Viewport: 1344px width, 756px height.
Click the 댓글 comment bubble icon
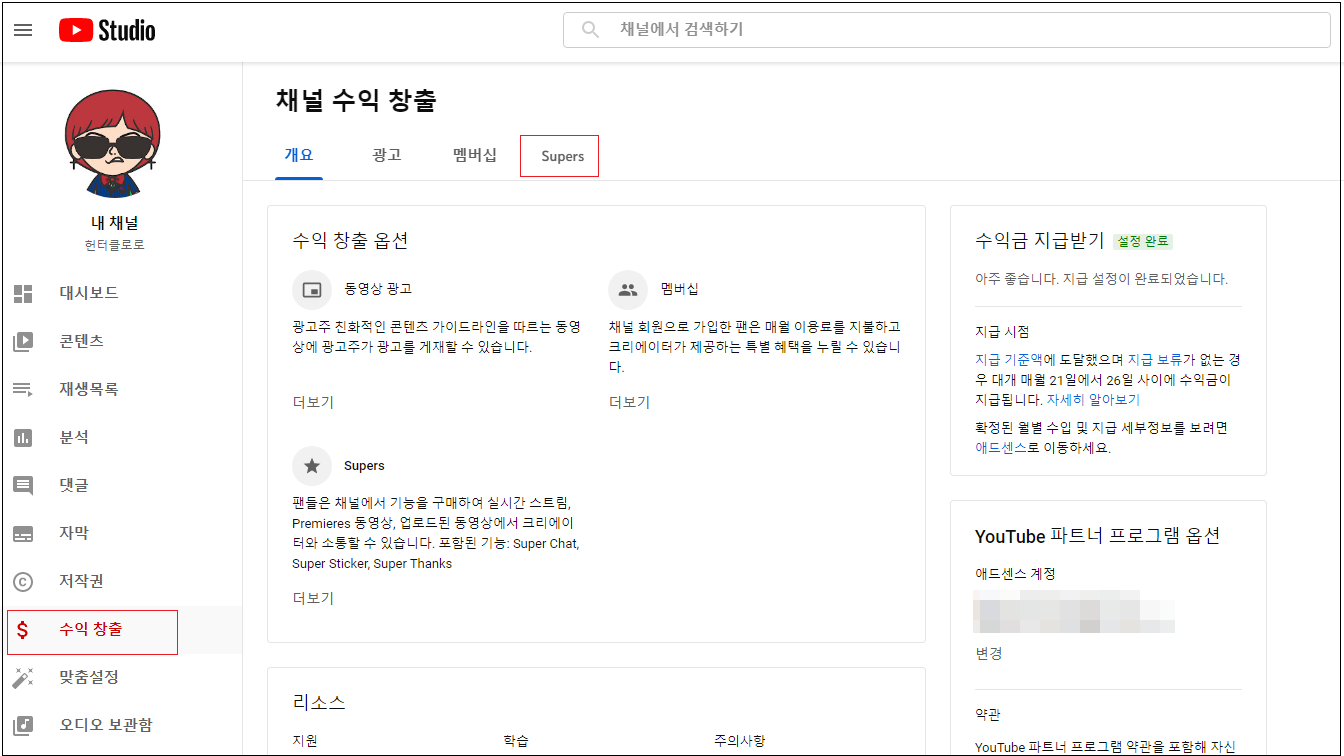[23, 485]
